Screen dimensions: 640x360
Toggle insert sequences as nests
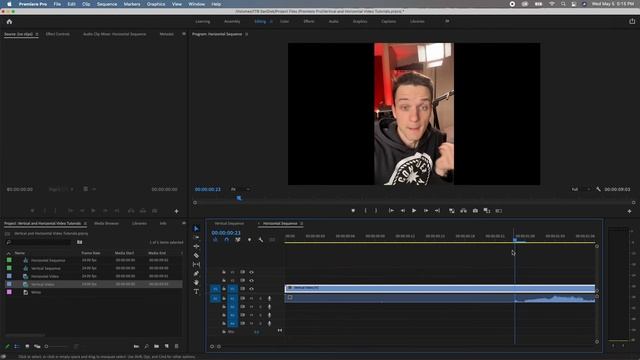[x=216, y=240]
